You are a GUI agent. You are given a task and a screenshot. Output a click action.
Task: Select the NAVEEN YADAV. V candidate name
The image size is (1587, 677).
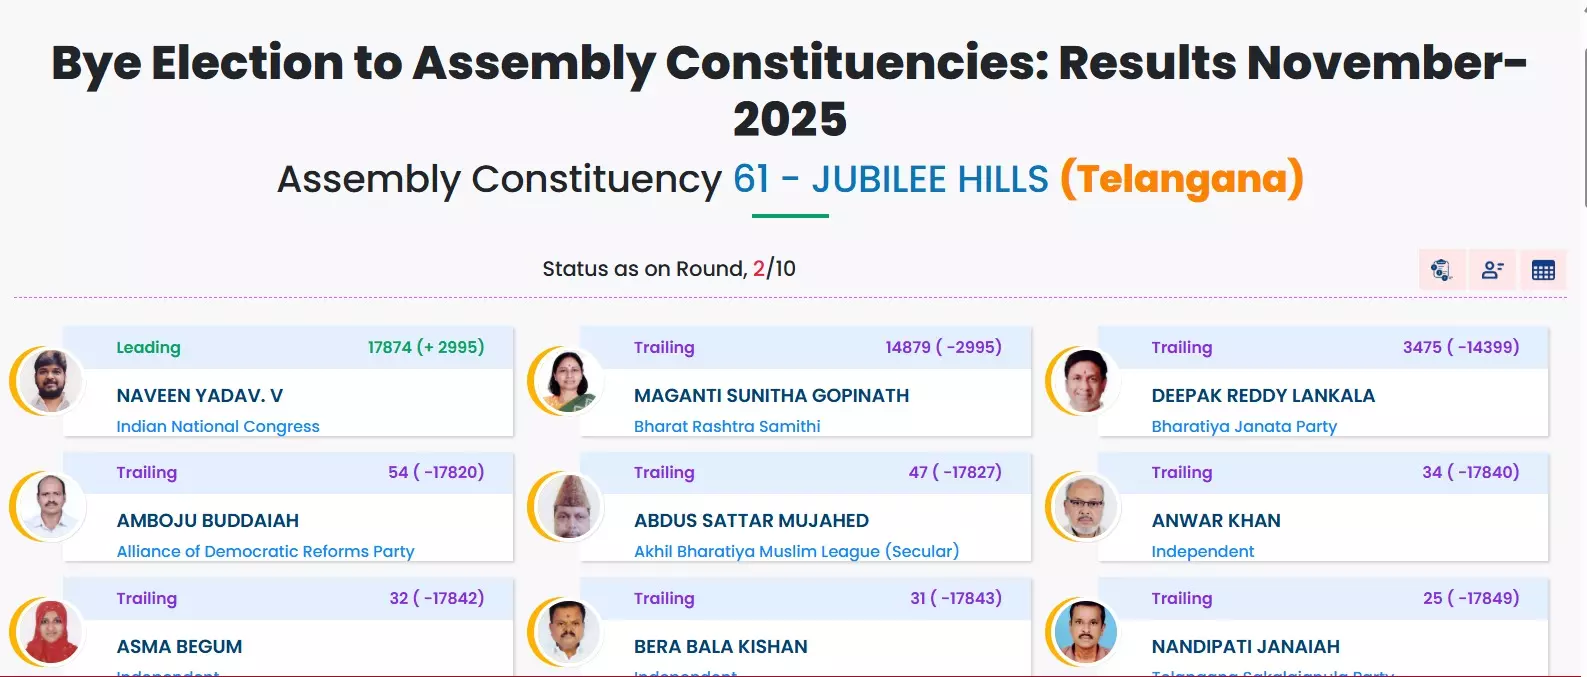(200, 396)
